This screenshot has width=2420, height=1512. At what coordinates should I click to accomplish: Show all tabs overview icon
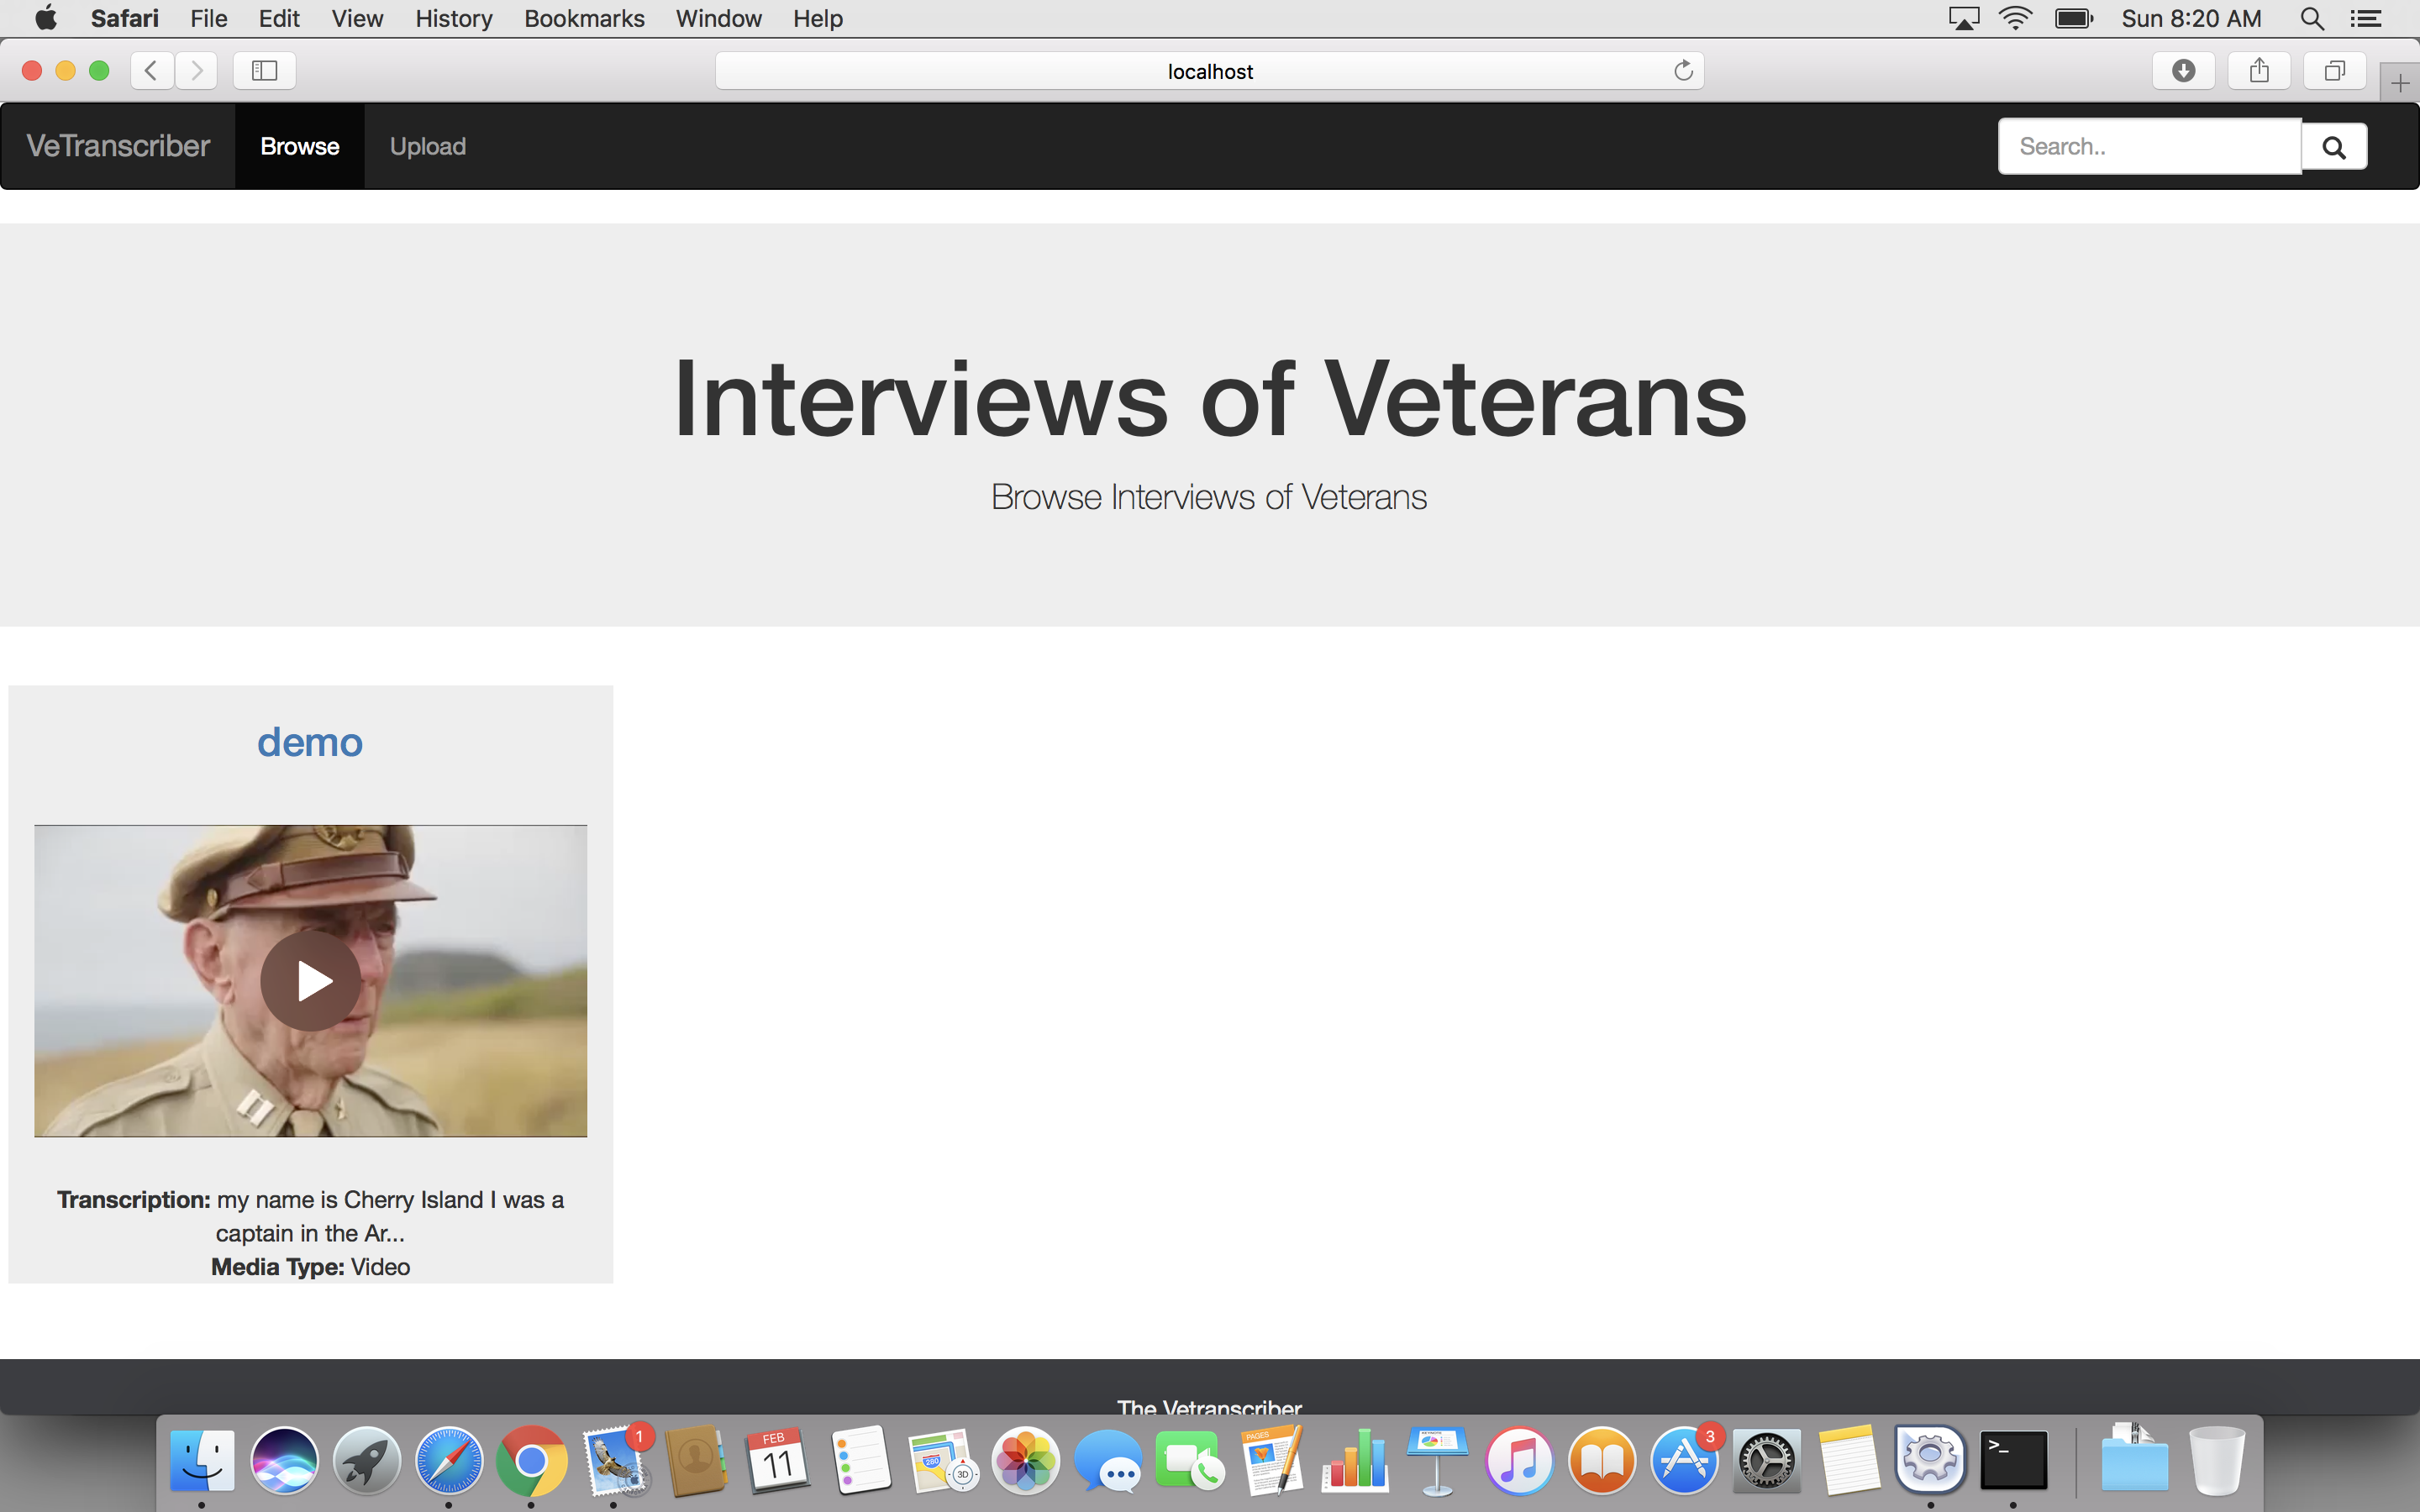tap(2334, 71)
